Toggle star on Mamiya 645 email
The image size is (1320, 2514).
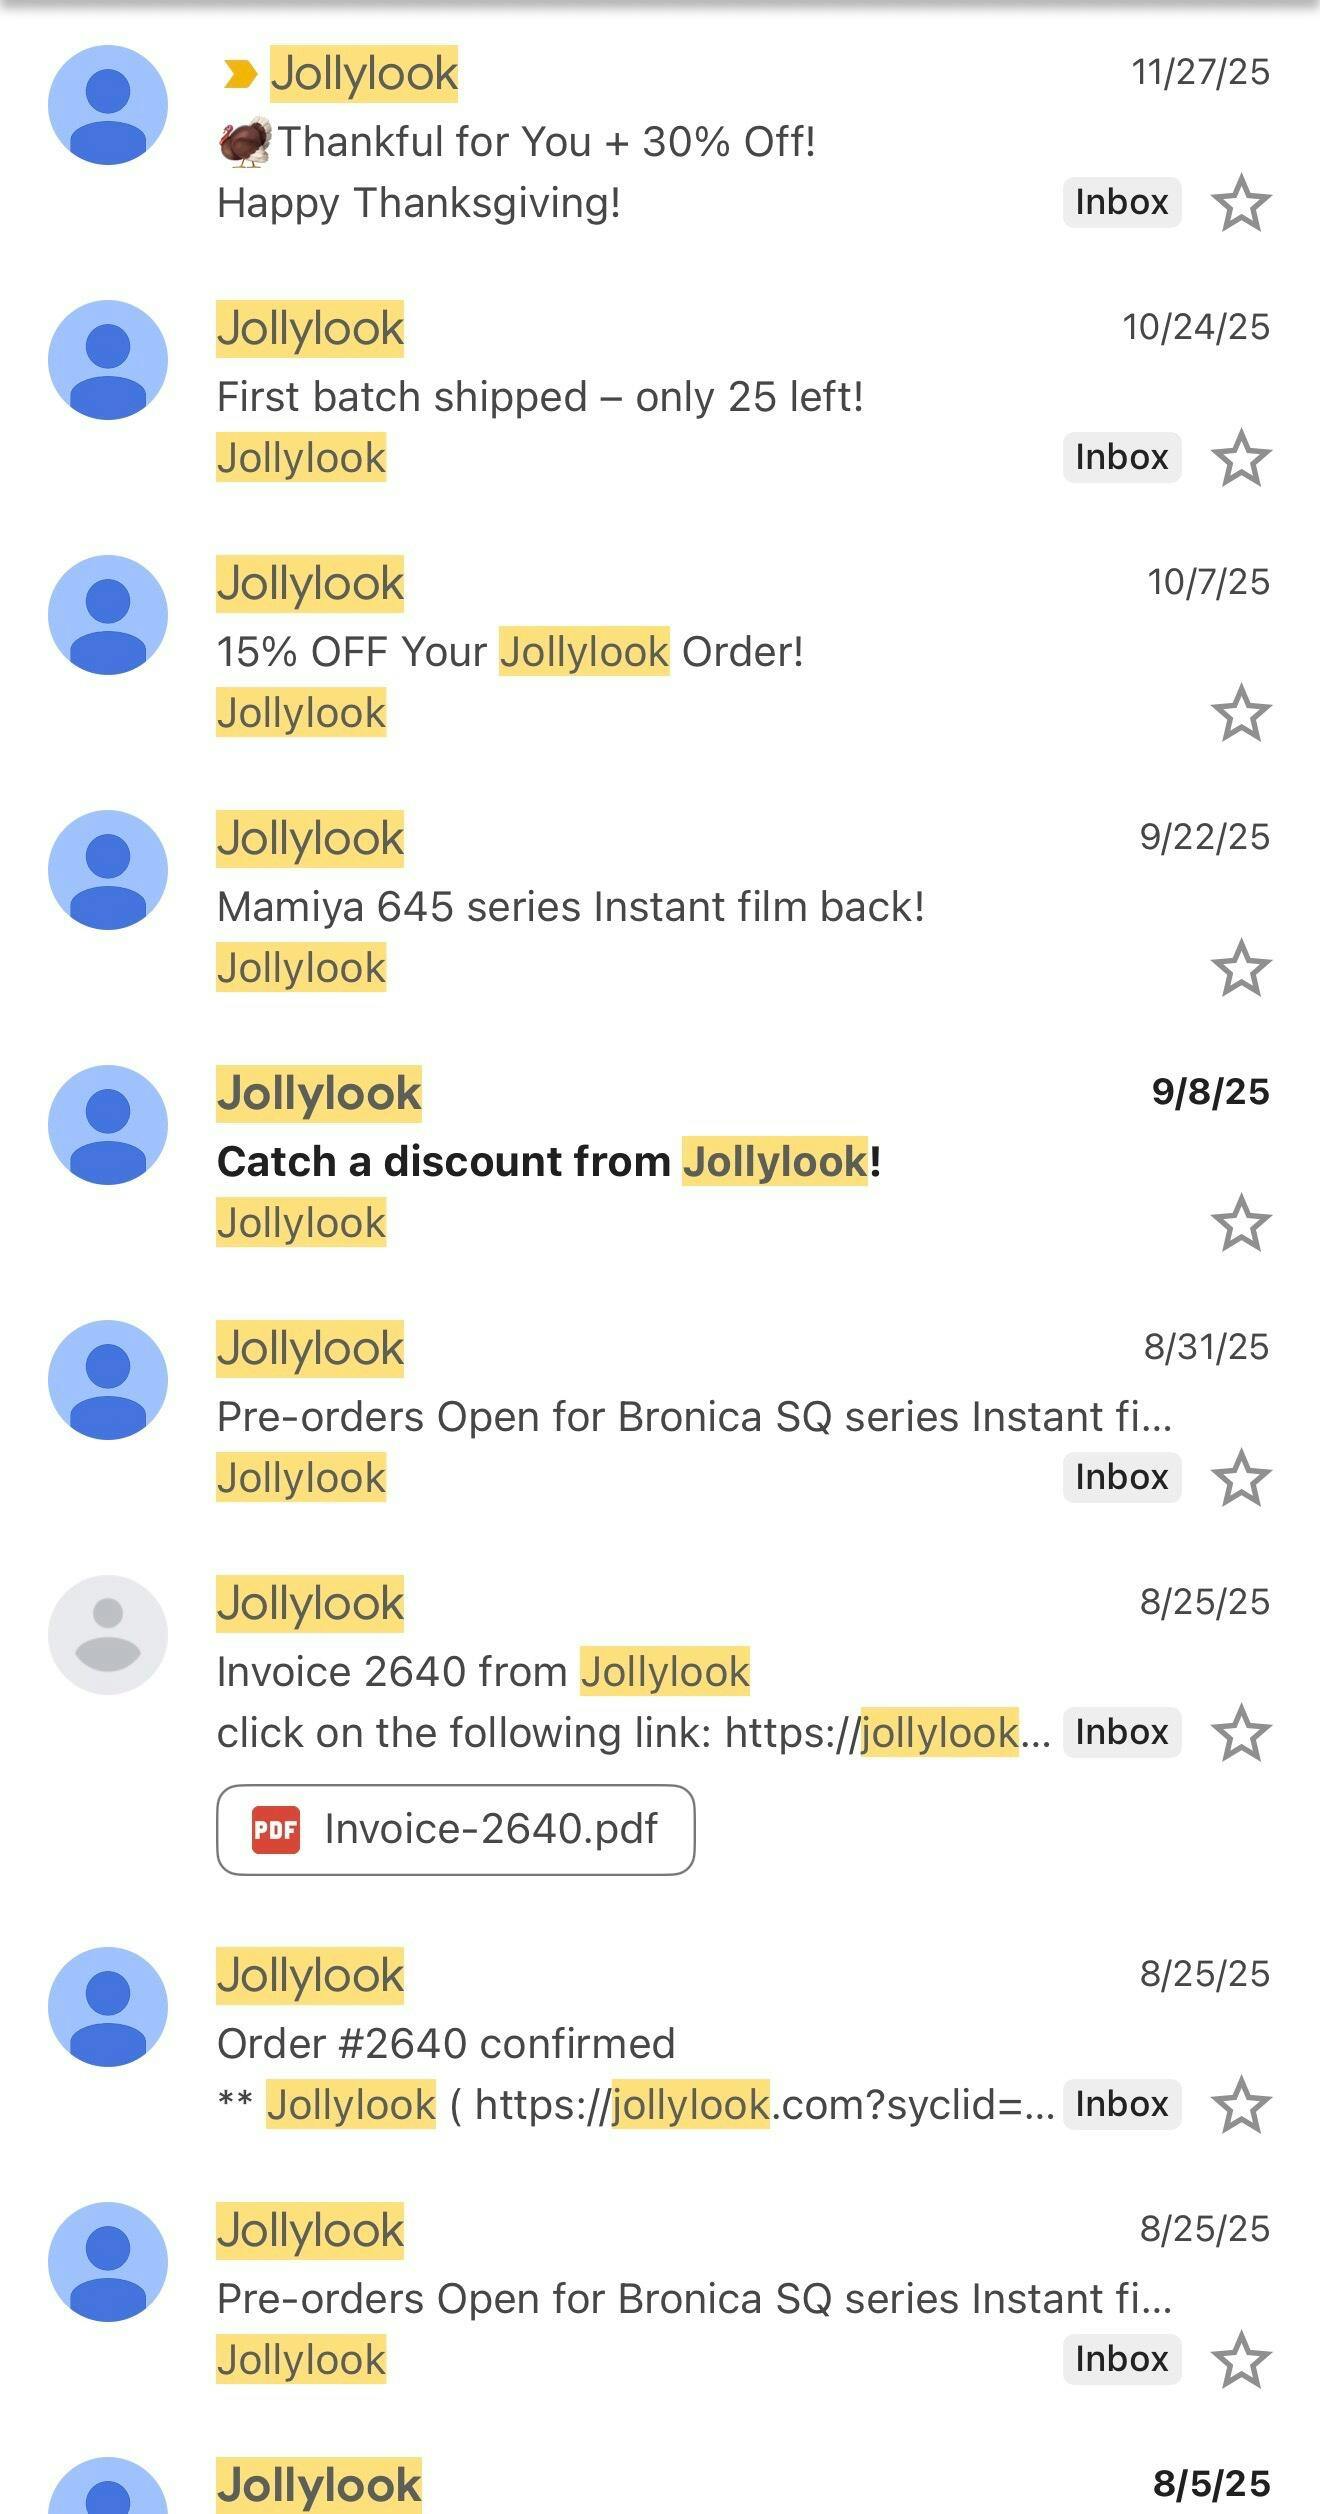1241,968
